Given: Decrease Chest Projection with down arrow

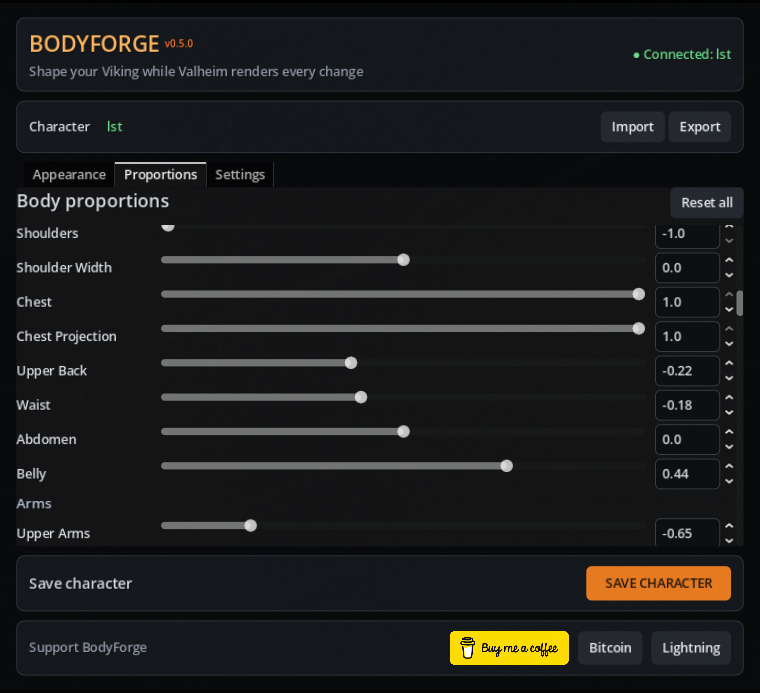Looking at the screenshot, I should pos(729,344).
